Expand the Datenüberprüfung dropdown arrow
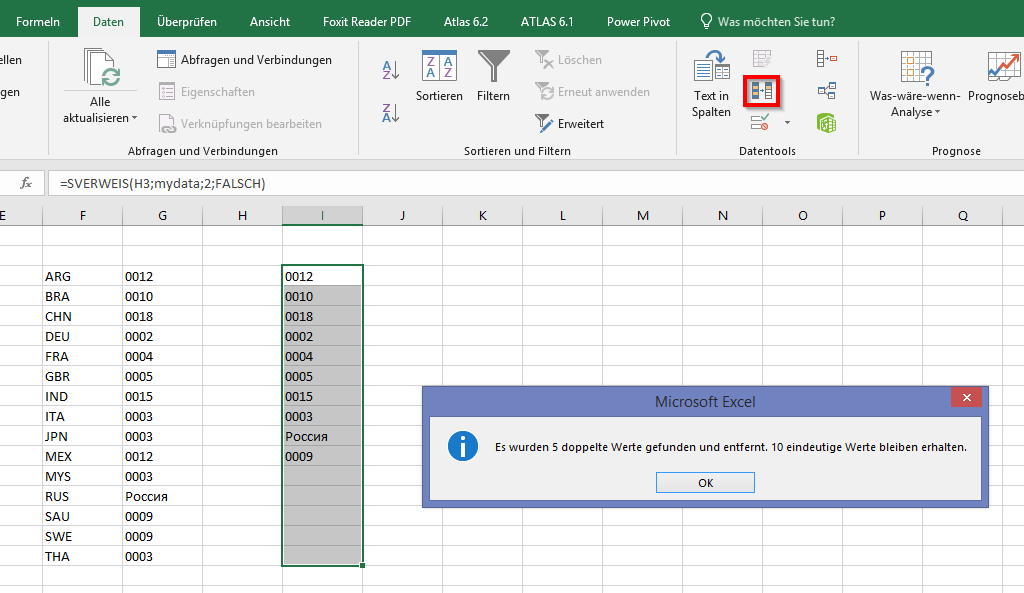1024x593 pixels. click(787, 123)
